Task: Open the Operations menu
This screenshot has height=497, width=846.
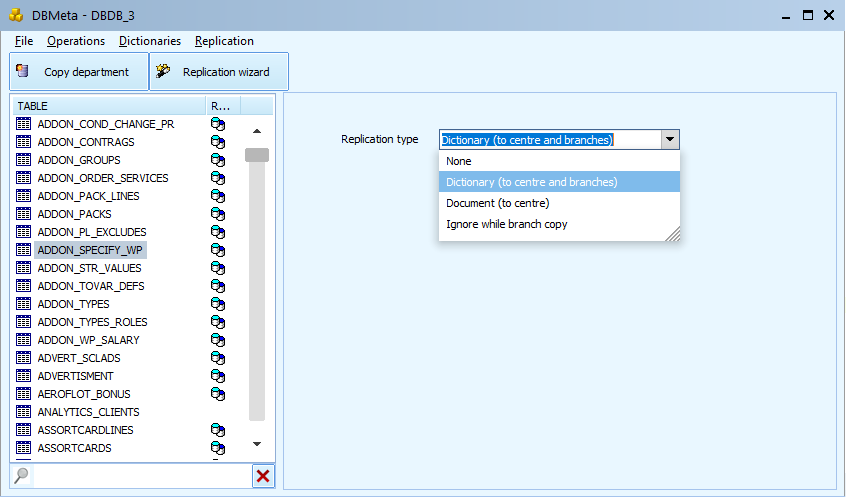Action: coord(75,41)
